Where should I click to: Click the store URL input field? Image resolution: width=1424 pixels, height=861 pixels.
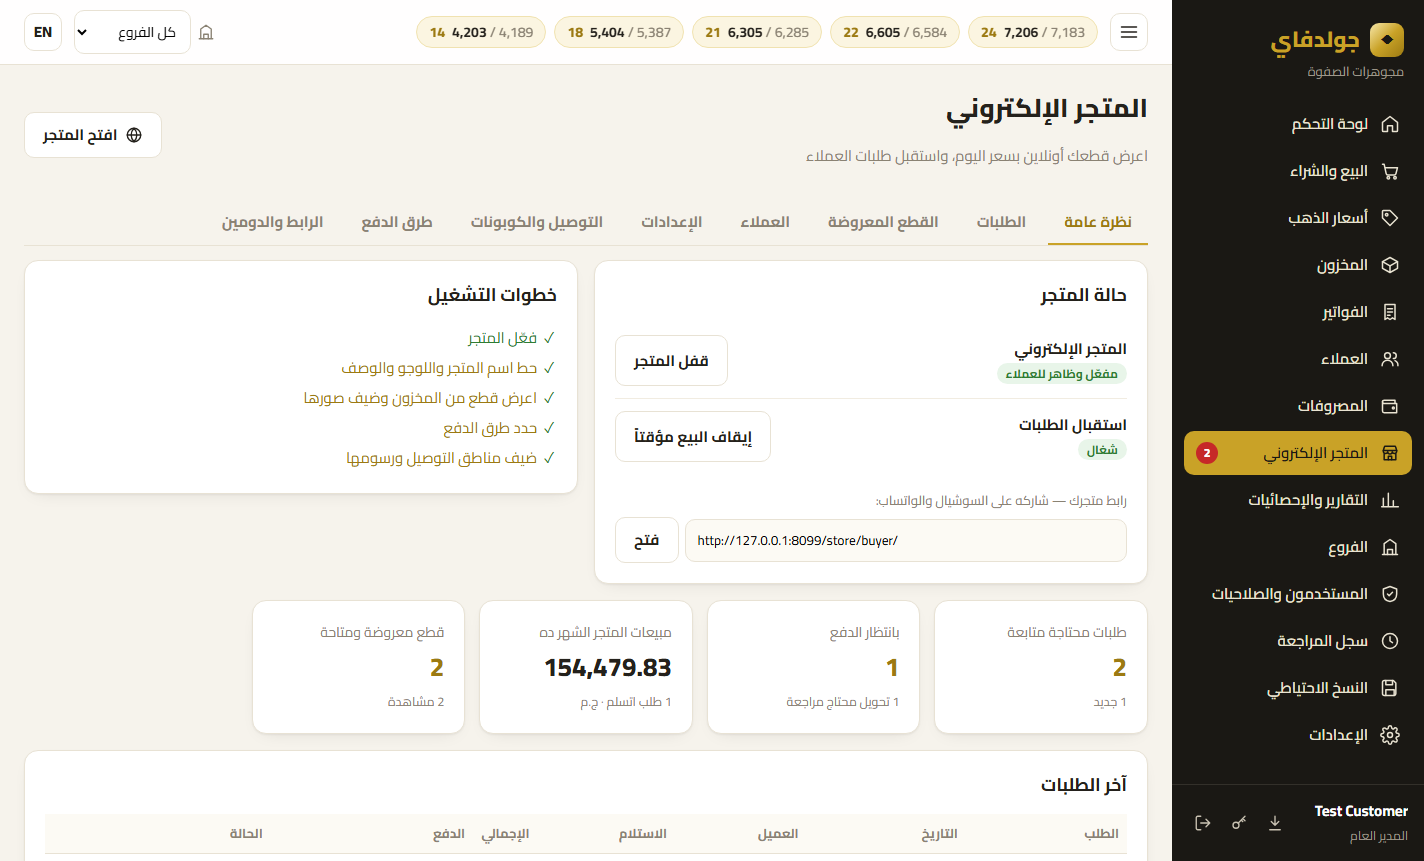[906, 540]
